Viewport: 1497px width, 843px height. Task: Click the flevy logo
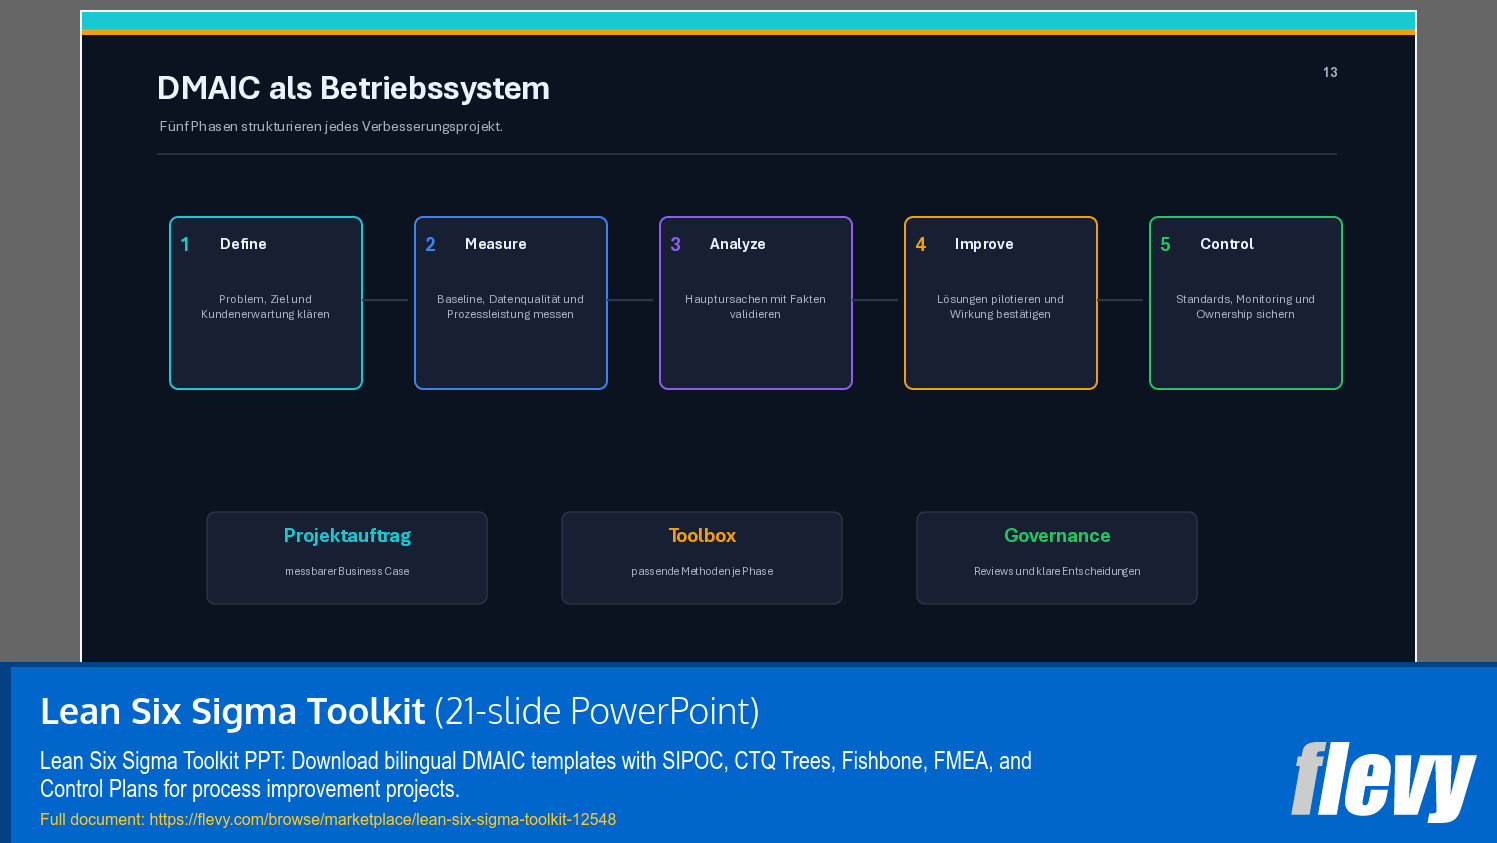click(x=1383, y=781)
